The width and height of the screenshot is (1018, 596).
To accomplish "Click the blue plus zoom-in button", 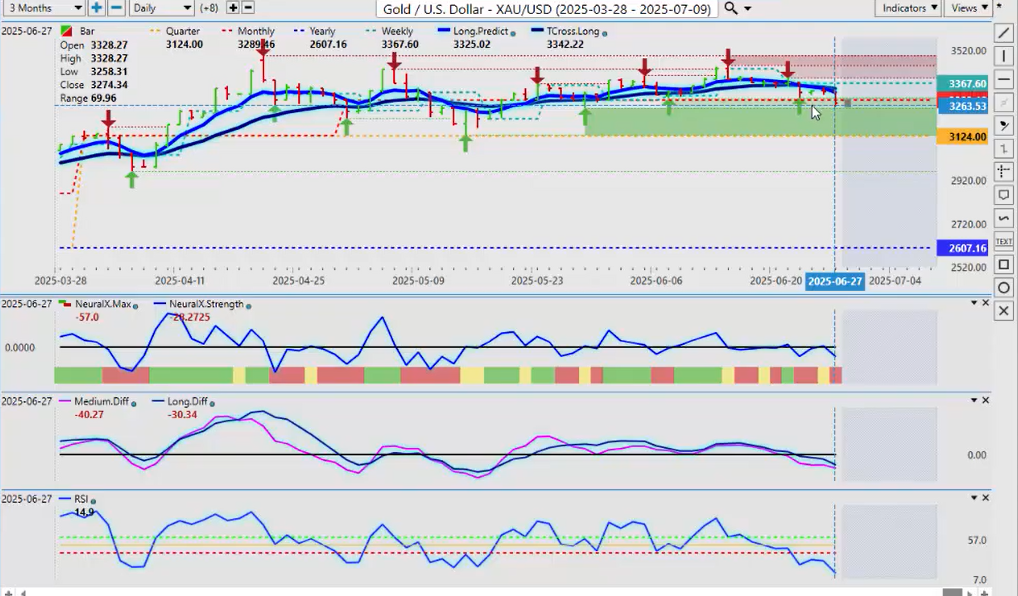I will point(96,8).
